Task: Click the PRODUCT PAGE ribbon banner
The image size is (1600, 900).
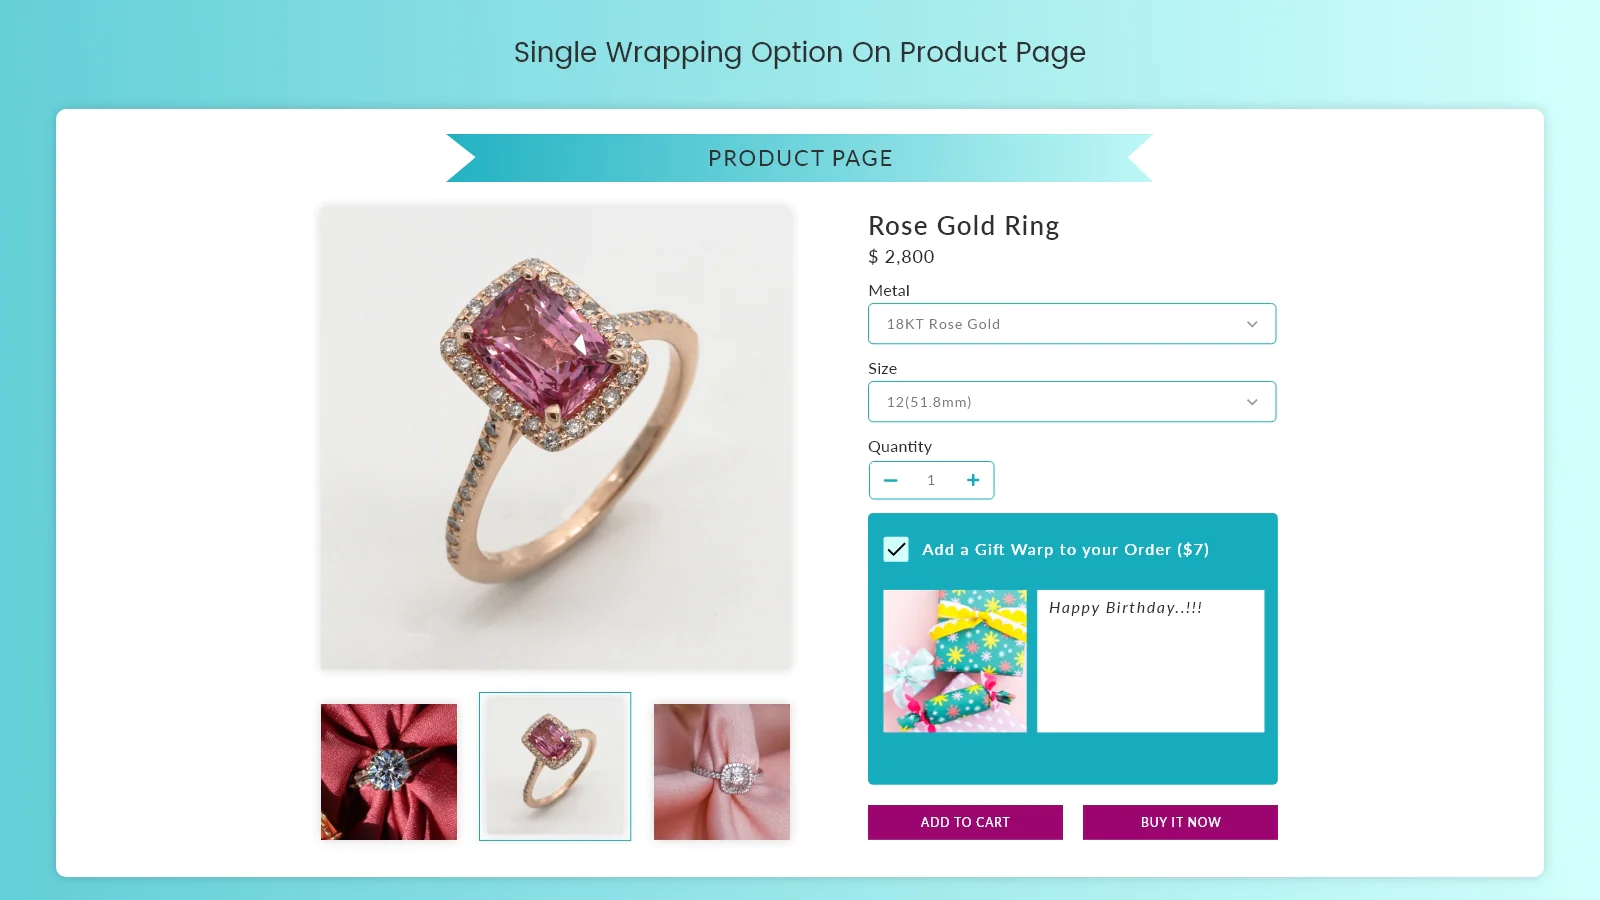Action: 800,158
